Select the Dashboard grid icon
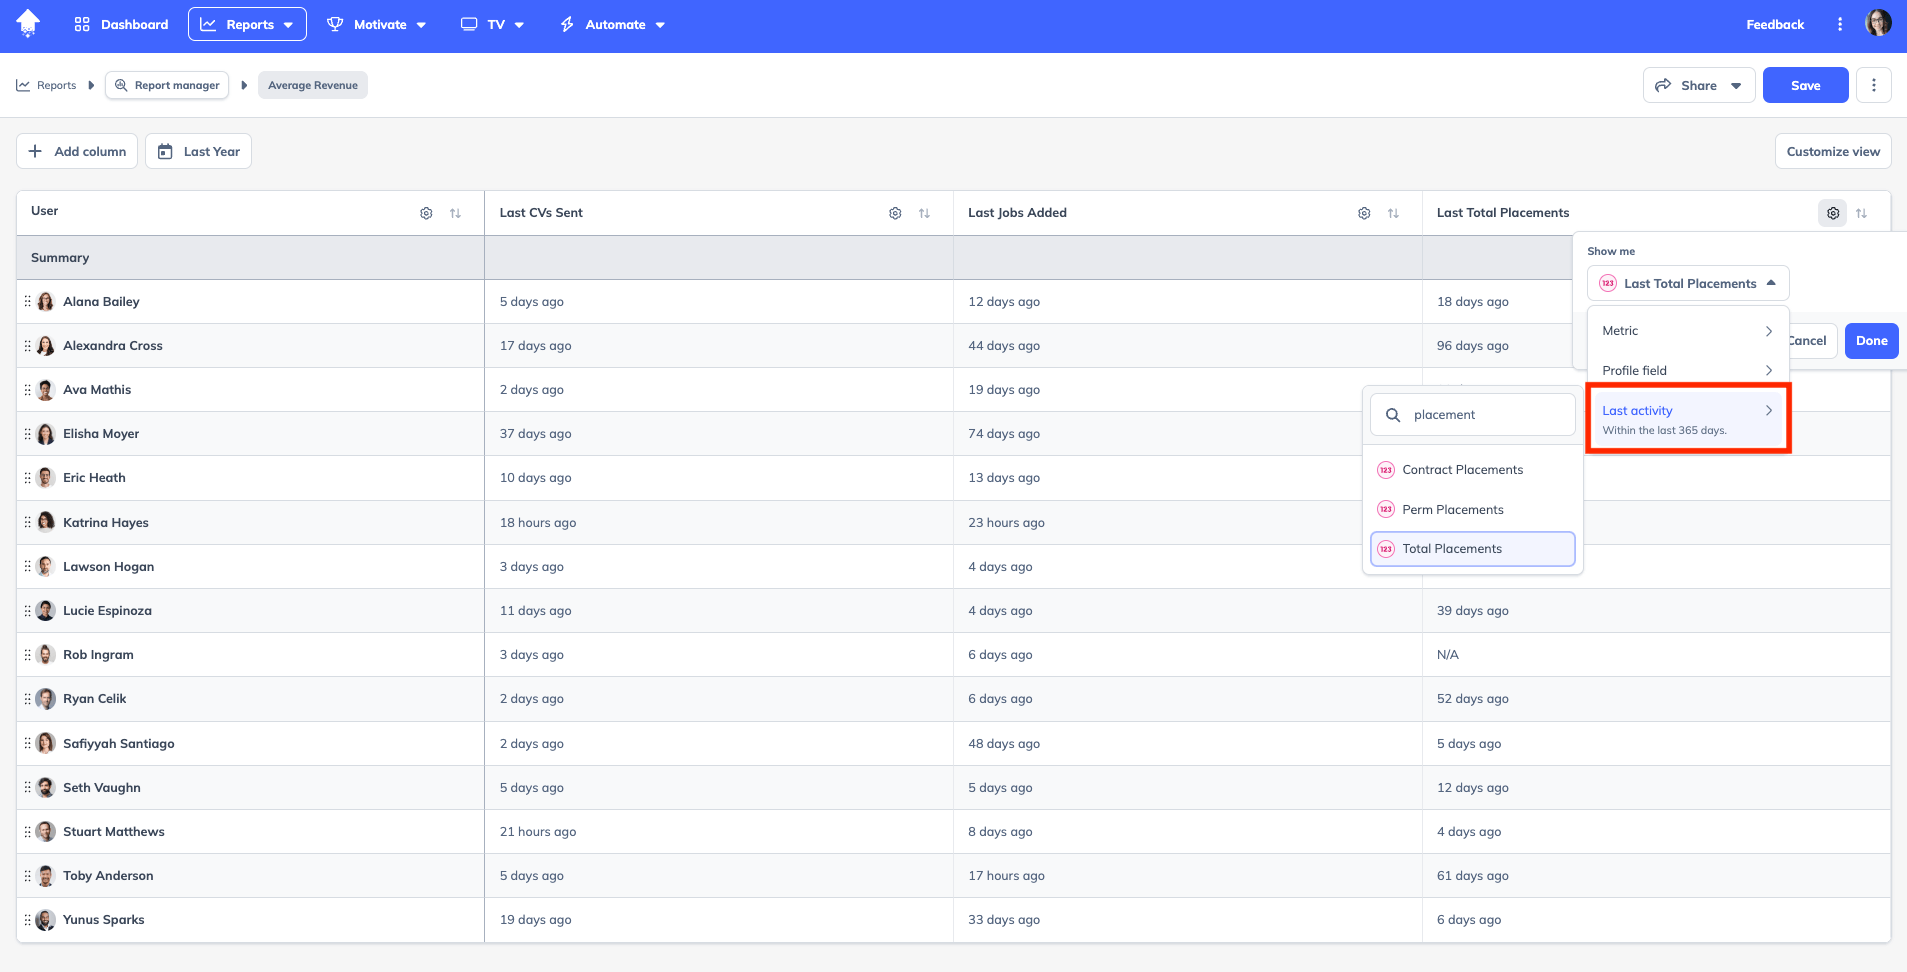 [x=83, y=23]
